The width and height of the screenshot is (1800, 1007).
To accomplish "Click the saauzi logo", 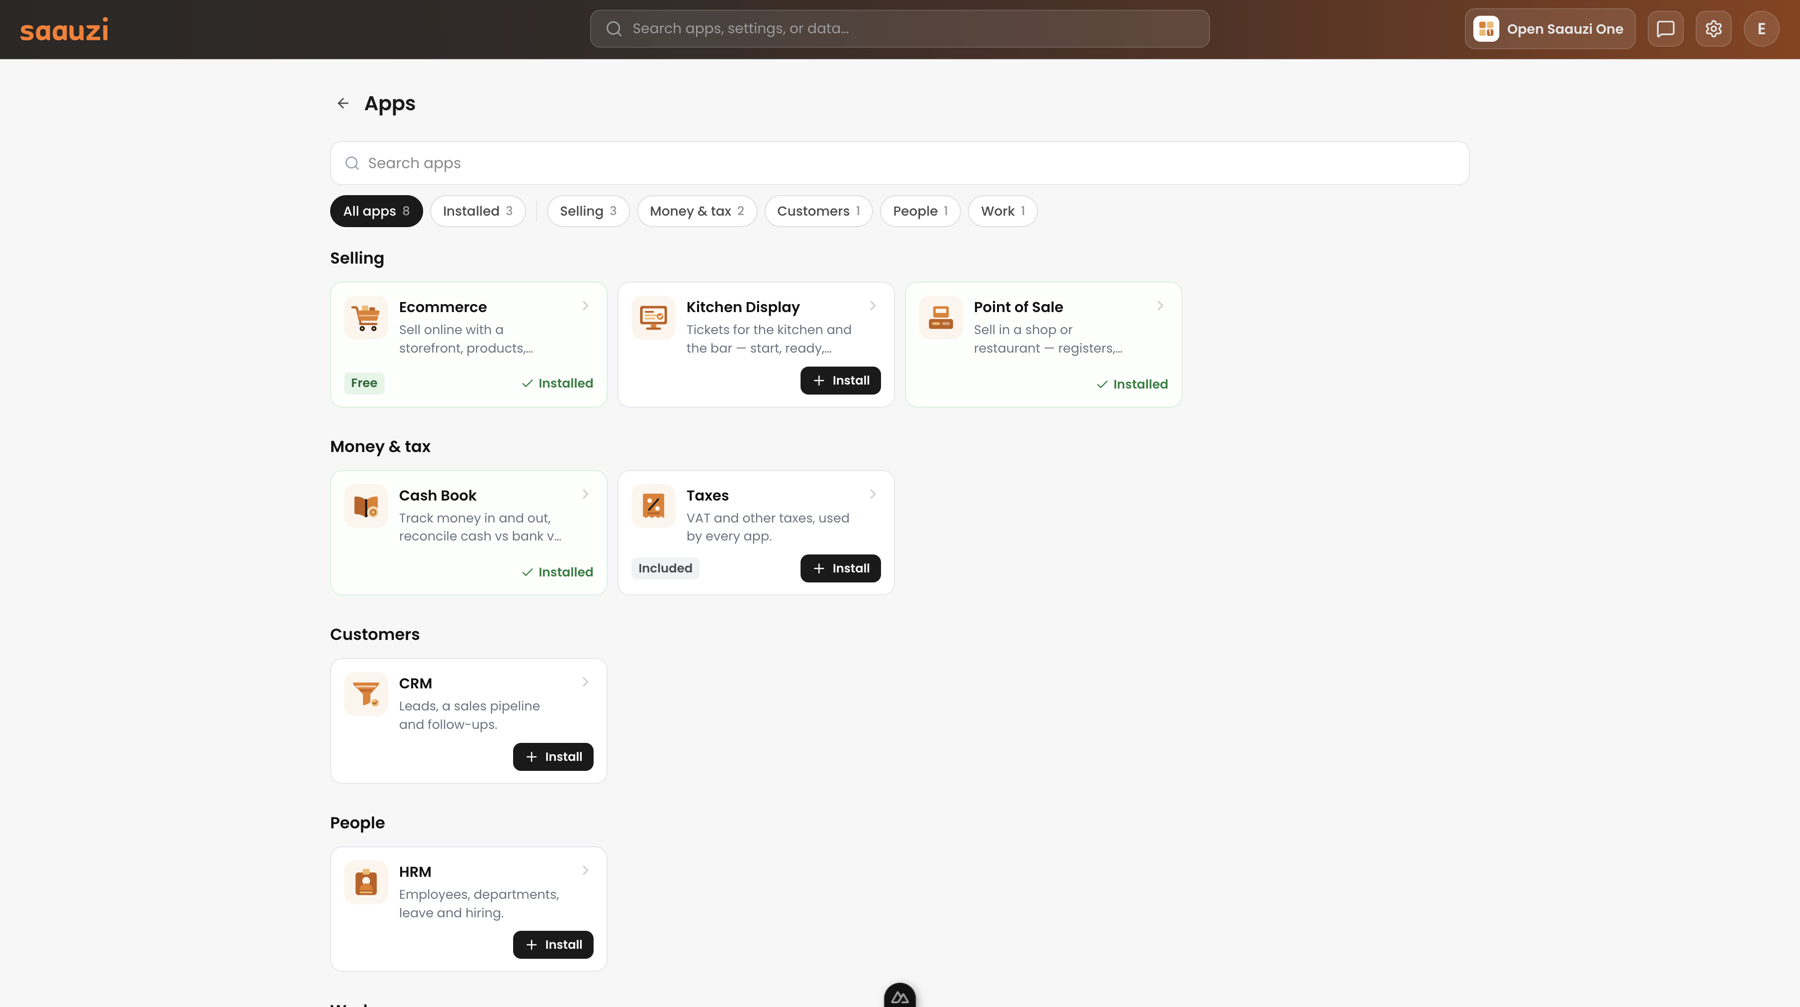I will [x=64, y=30].
